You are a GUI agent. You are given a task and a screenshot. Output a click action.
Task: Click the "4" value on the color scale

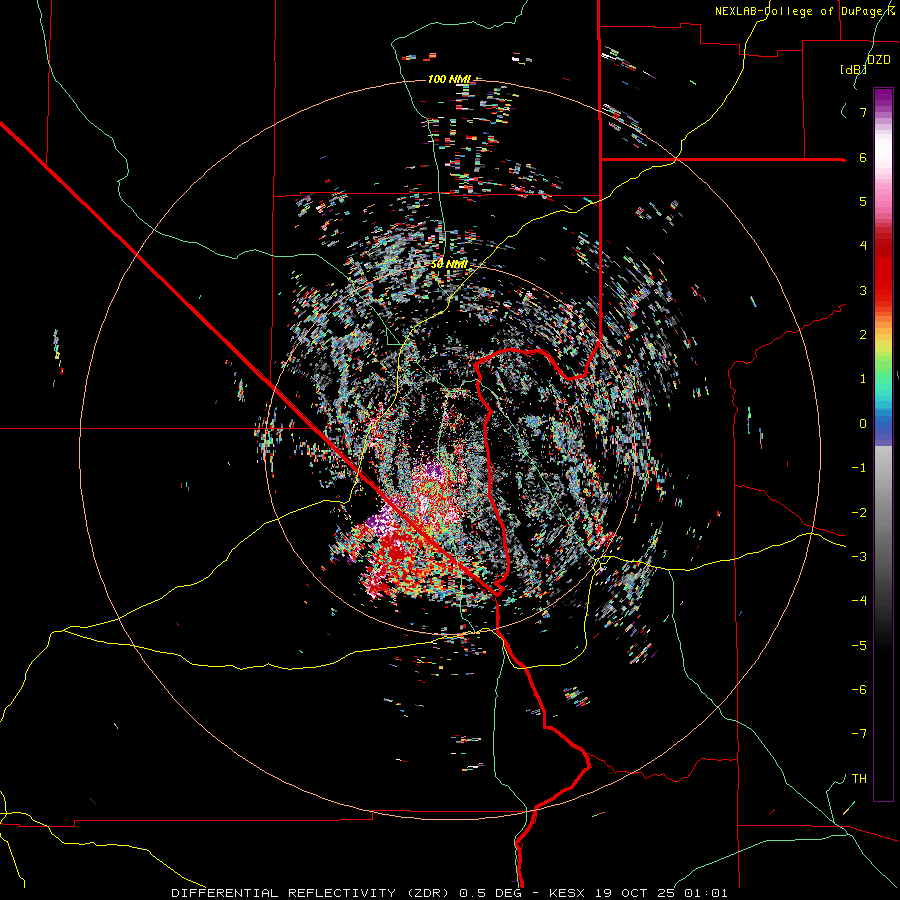coord(863,246)
